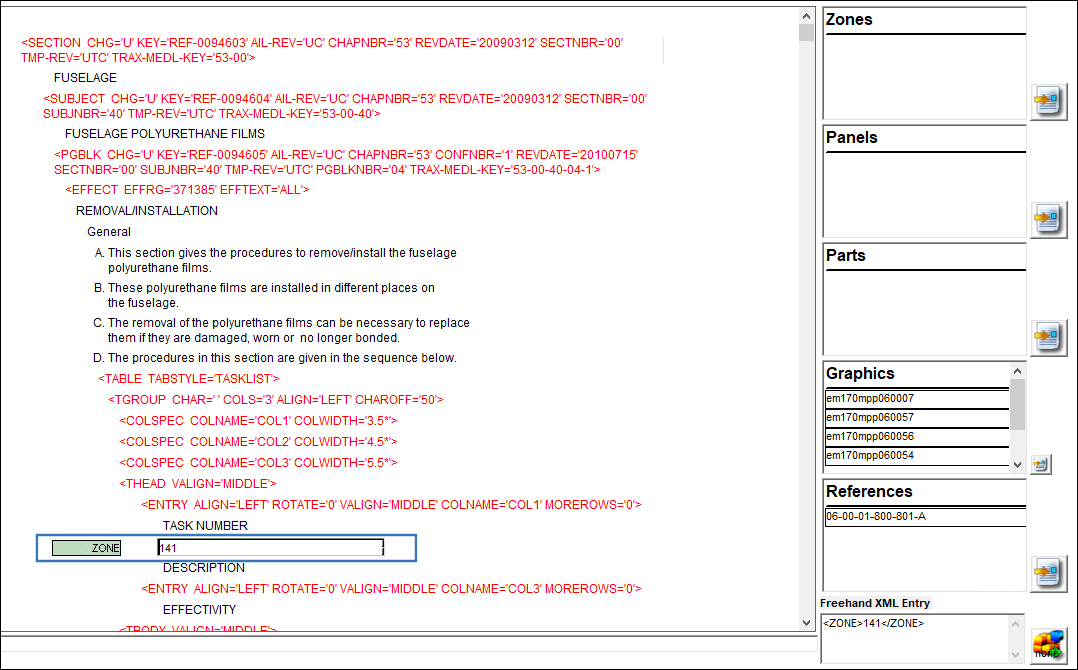
Task: Click paragraph A about remove/install procedures
Action: tap(275, 260)
